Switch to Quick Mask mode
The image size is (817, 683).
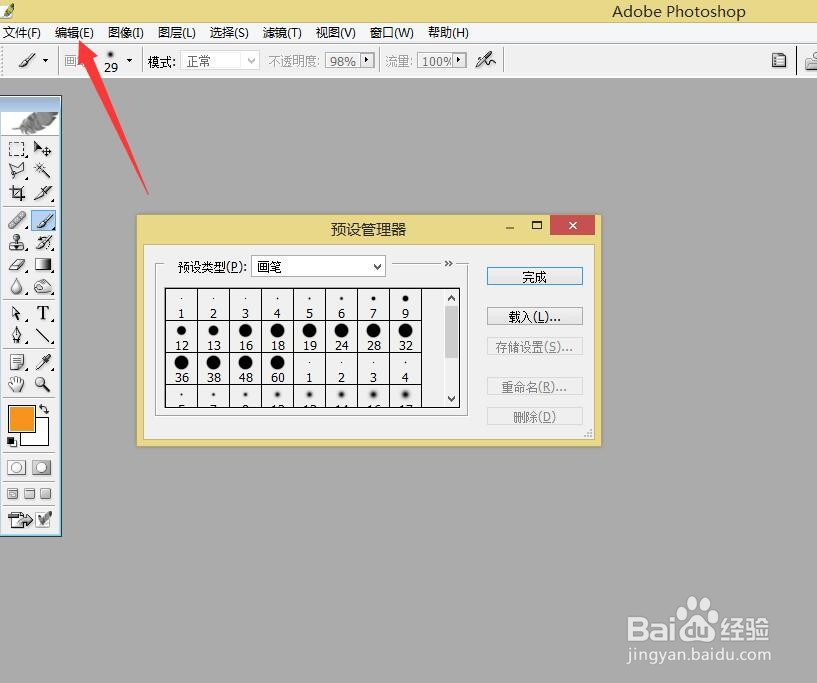pos(42,467)
